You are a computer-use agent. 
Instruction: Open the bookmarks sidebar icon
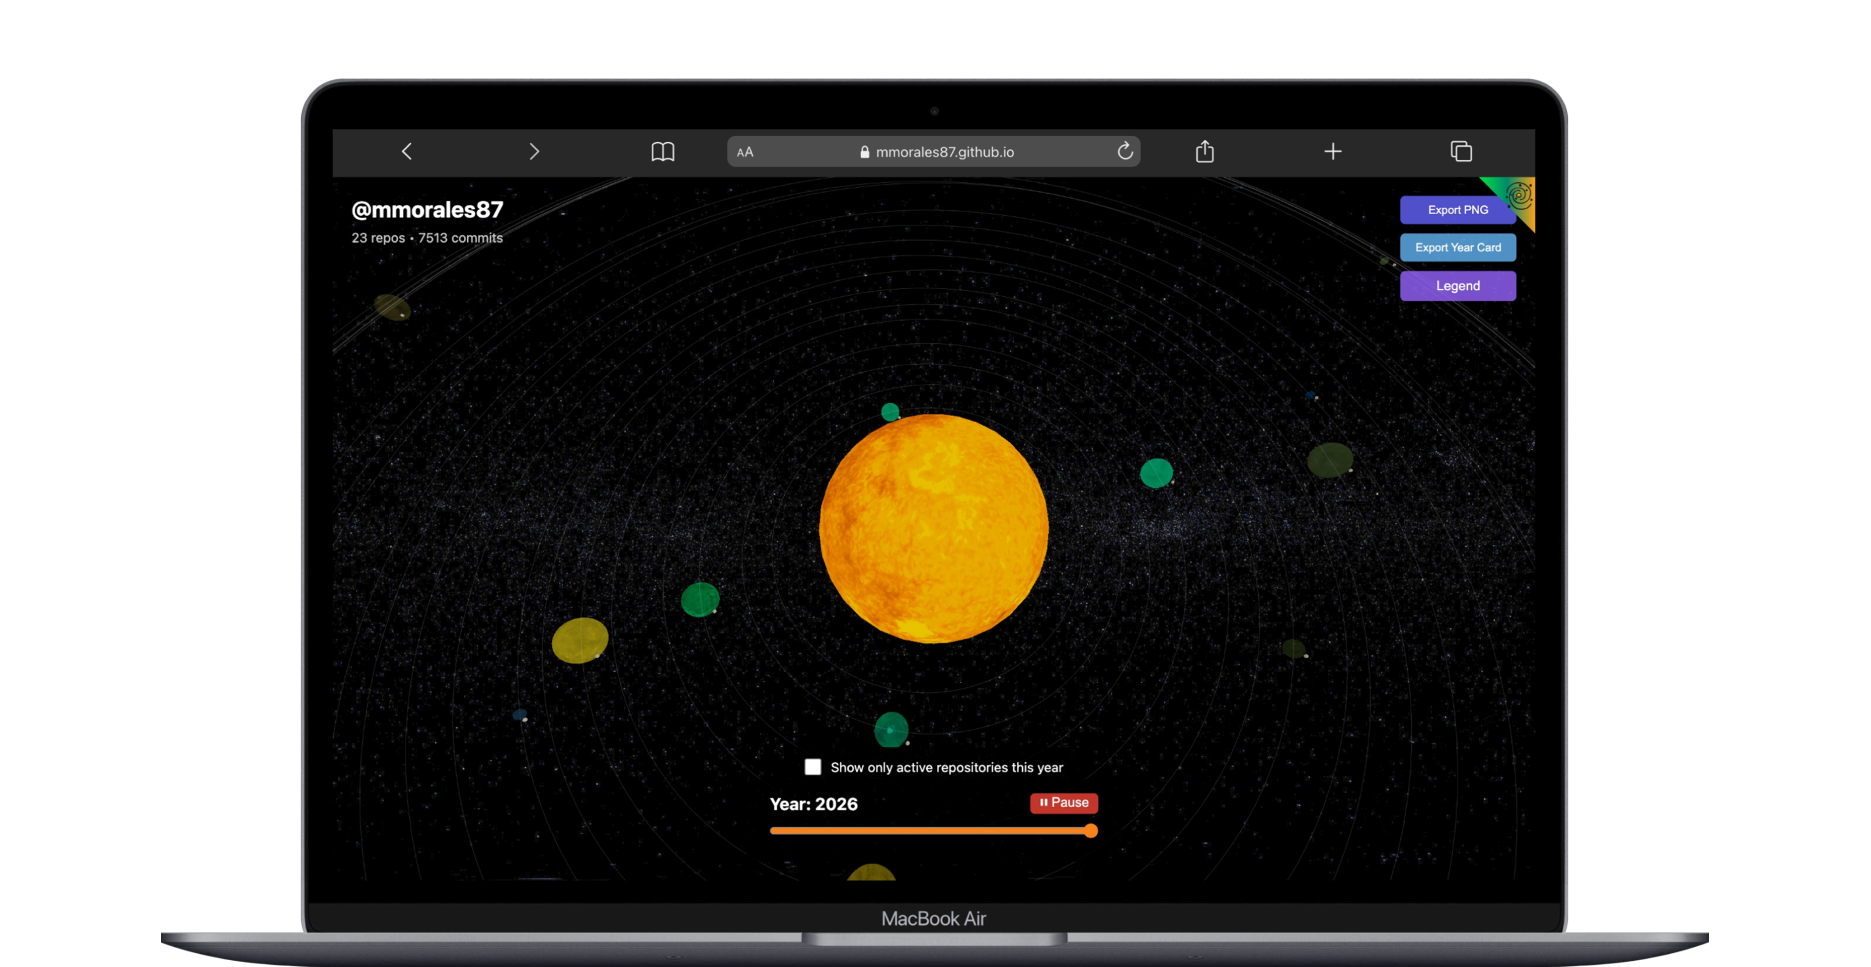point(663,151)
